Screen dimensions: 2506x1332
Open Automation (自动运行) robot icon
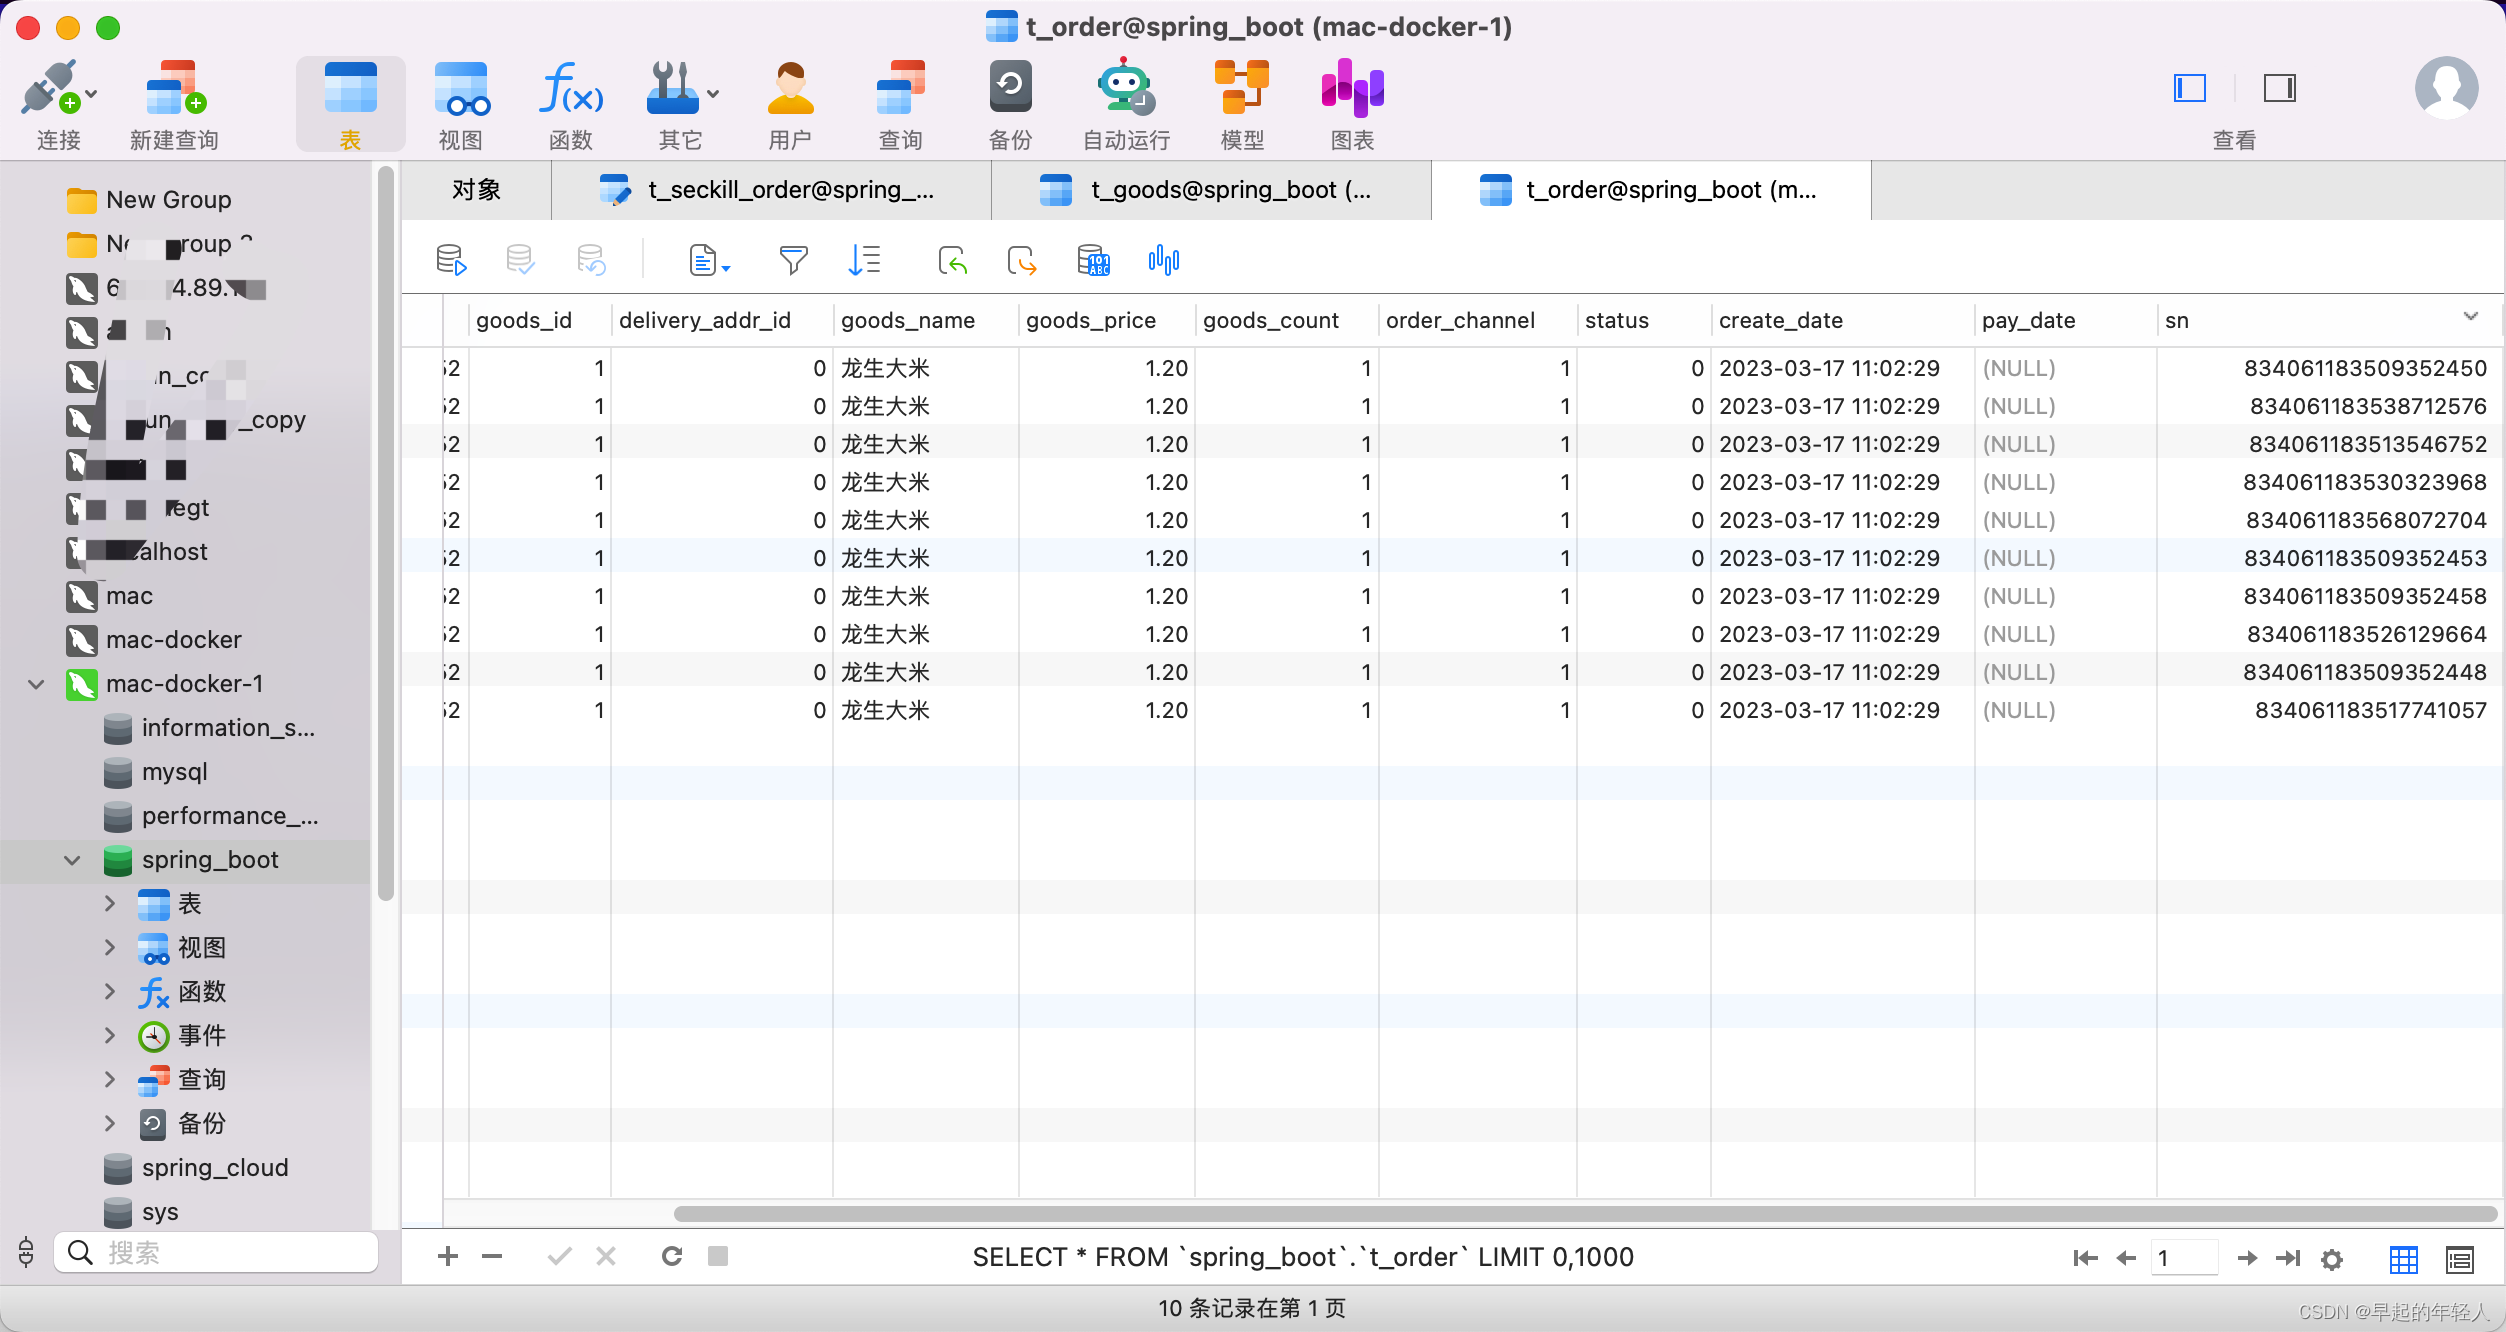1126,104
